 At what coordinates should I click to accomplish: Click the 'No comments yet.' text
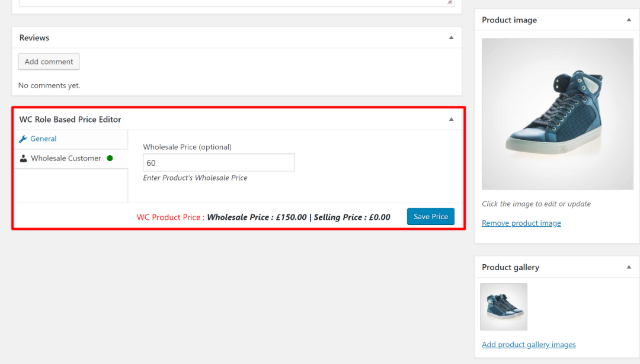(x=49, y=85)
